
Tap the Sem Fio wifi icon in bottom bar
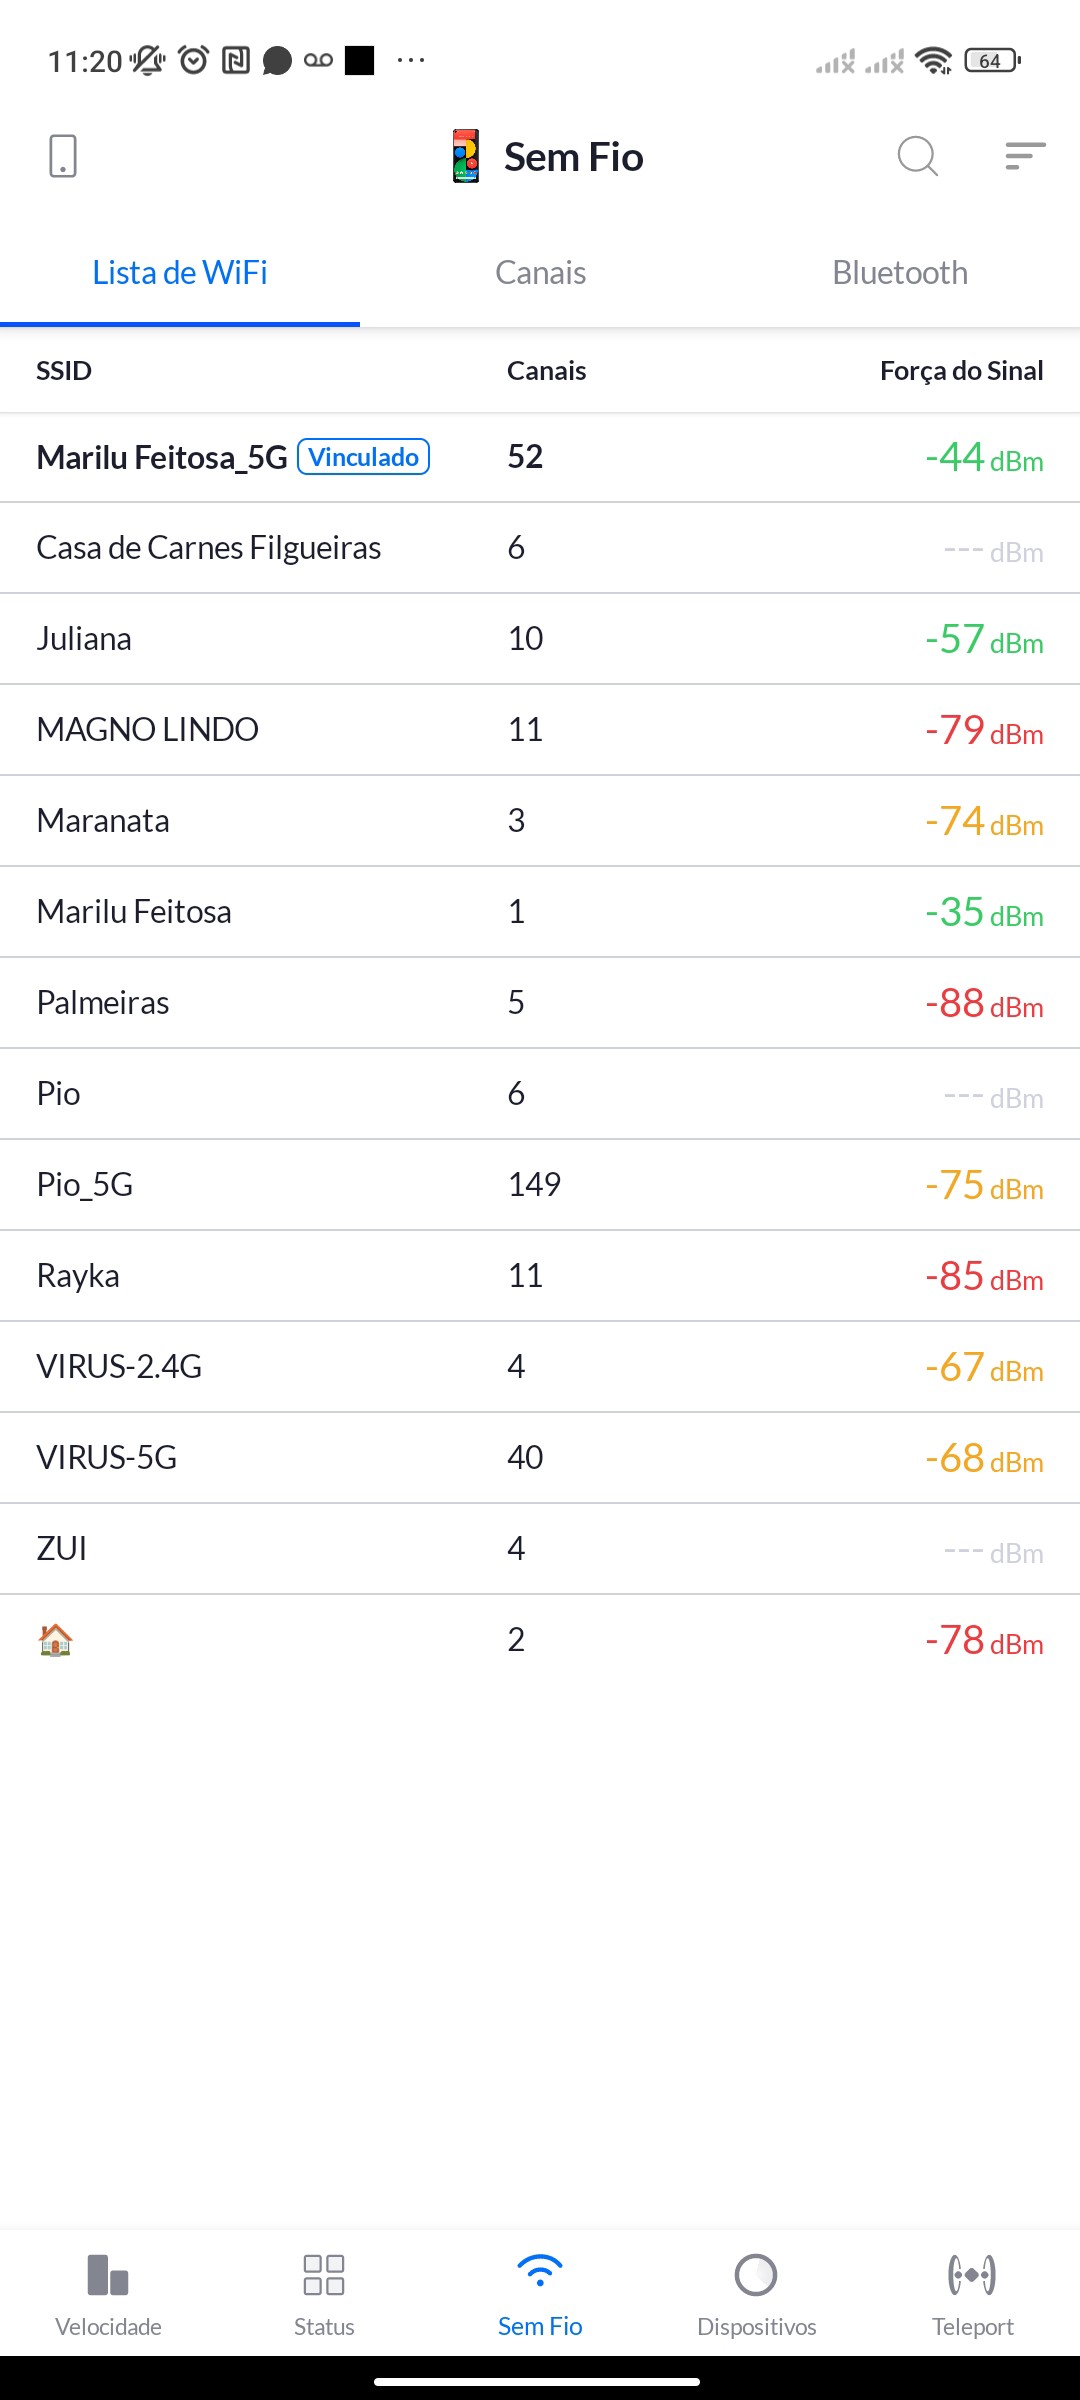pyautogui.click(x=540, y=2272)
